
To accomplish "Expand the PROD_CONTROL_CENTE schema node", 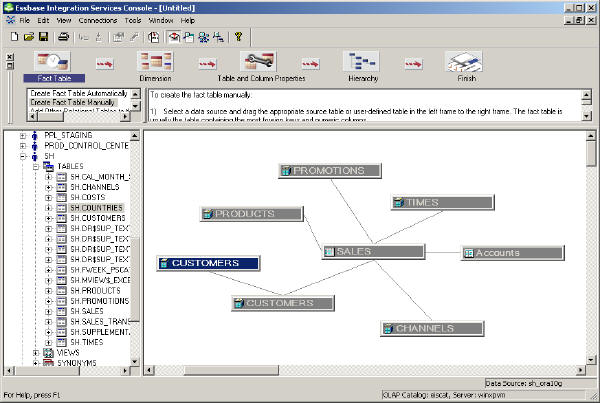I will coord(23,146).
